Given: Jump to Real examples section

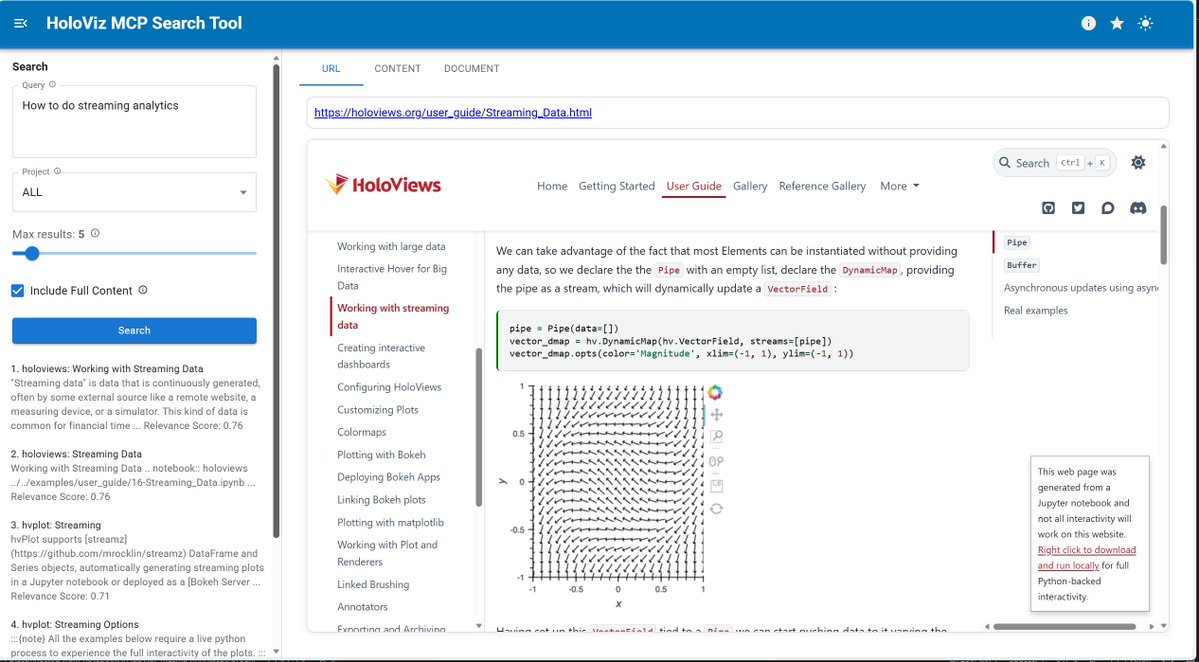Looking at the screenshot, I should coord(1035,310).
